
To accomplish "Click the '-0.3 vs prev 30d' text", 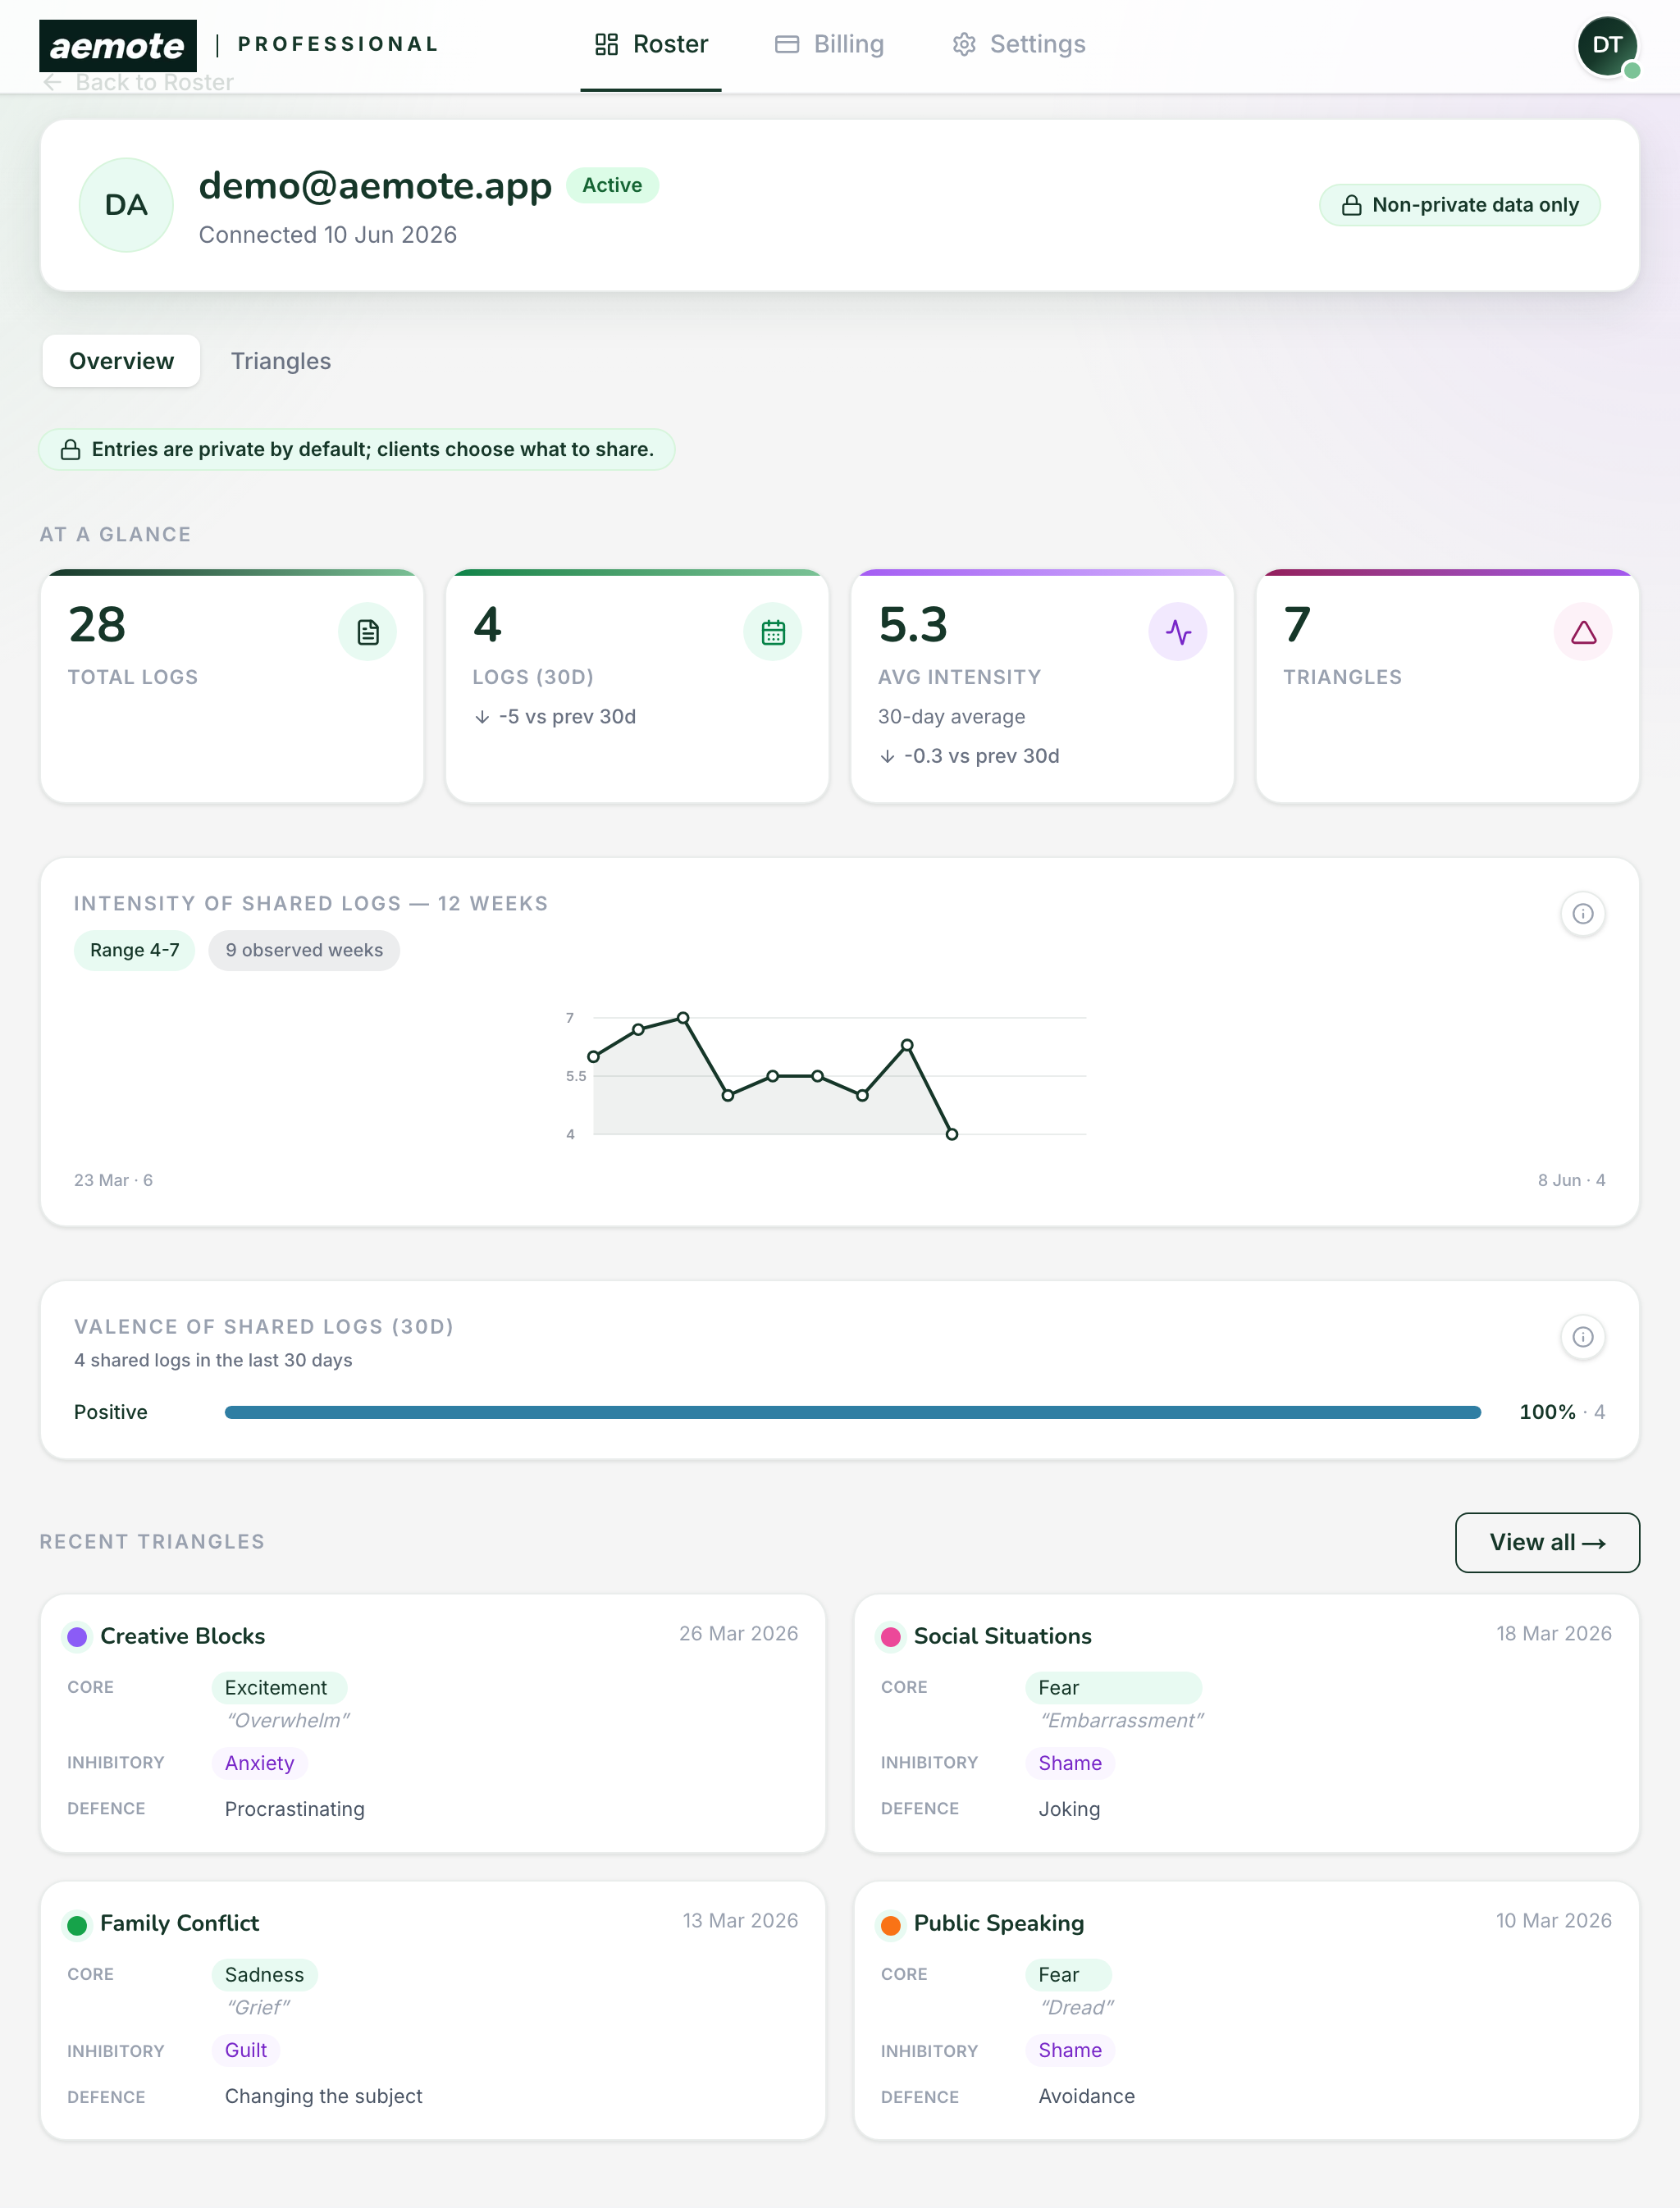I will click(981, 756).
